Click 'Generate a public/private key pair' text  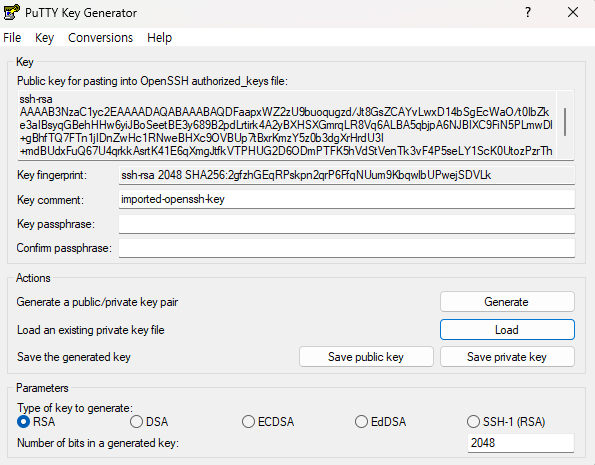click(97, 302)
